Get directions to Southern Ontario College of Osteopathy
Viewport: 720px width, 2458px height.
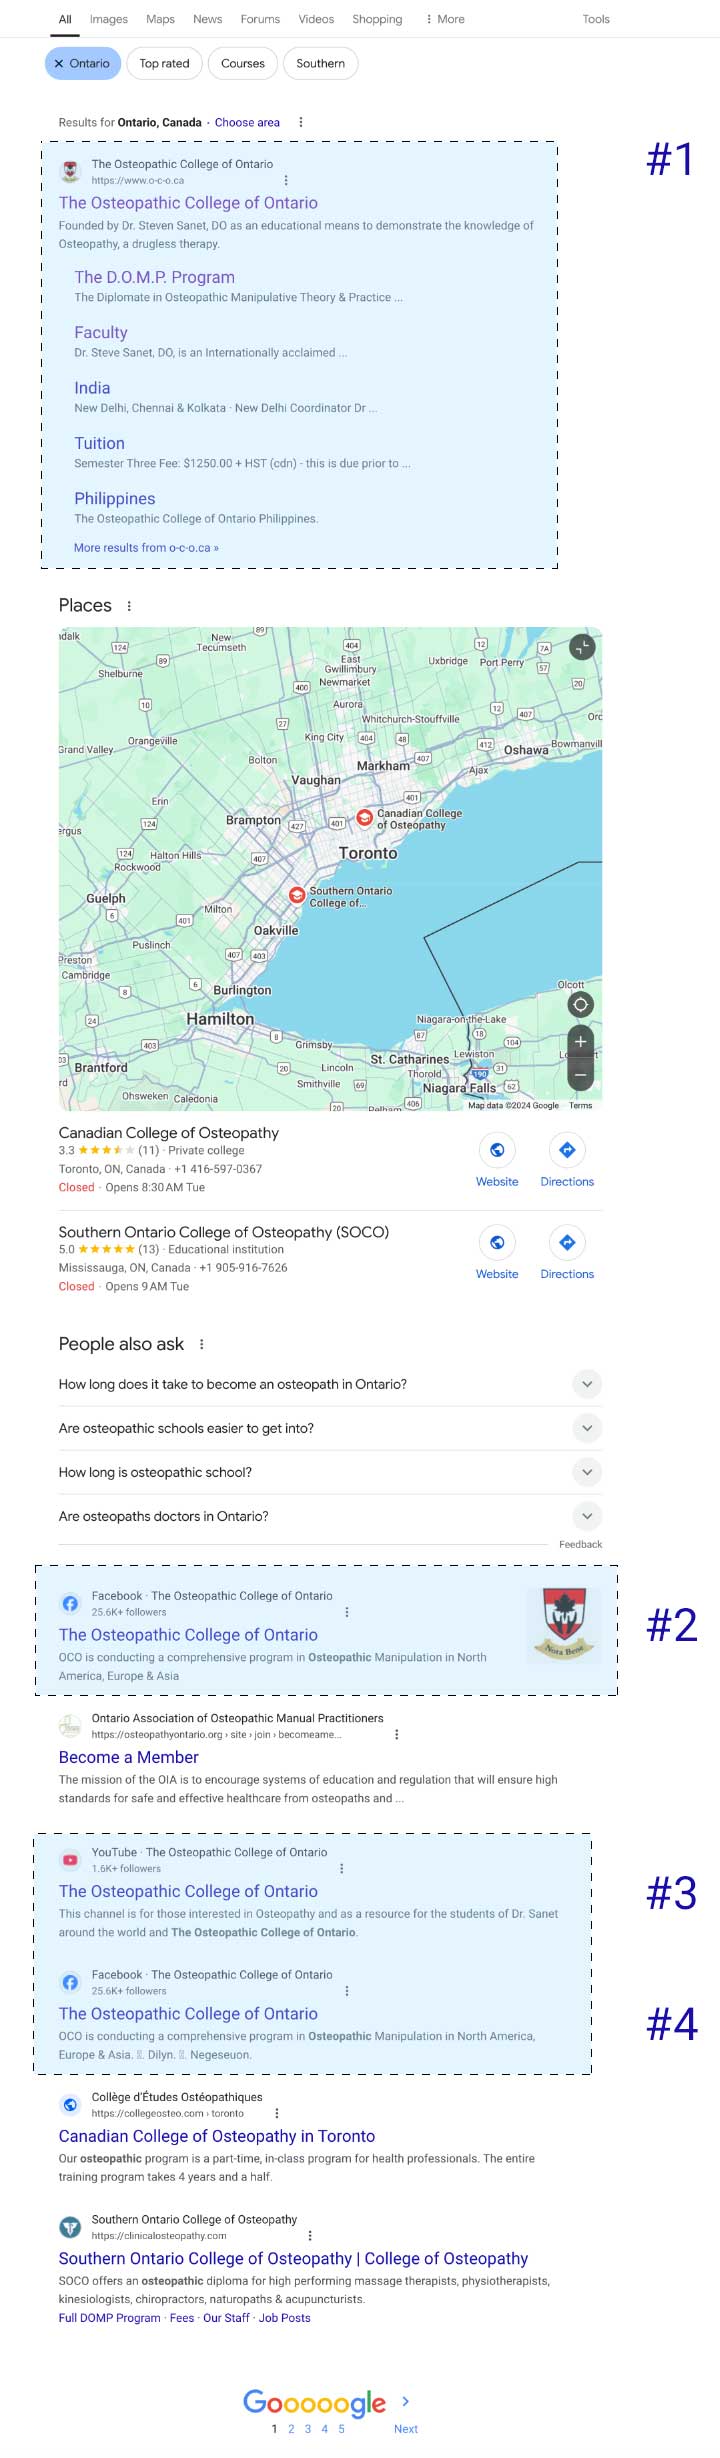click(x=567, y=1242)
